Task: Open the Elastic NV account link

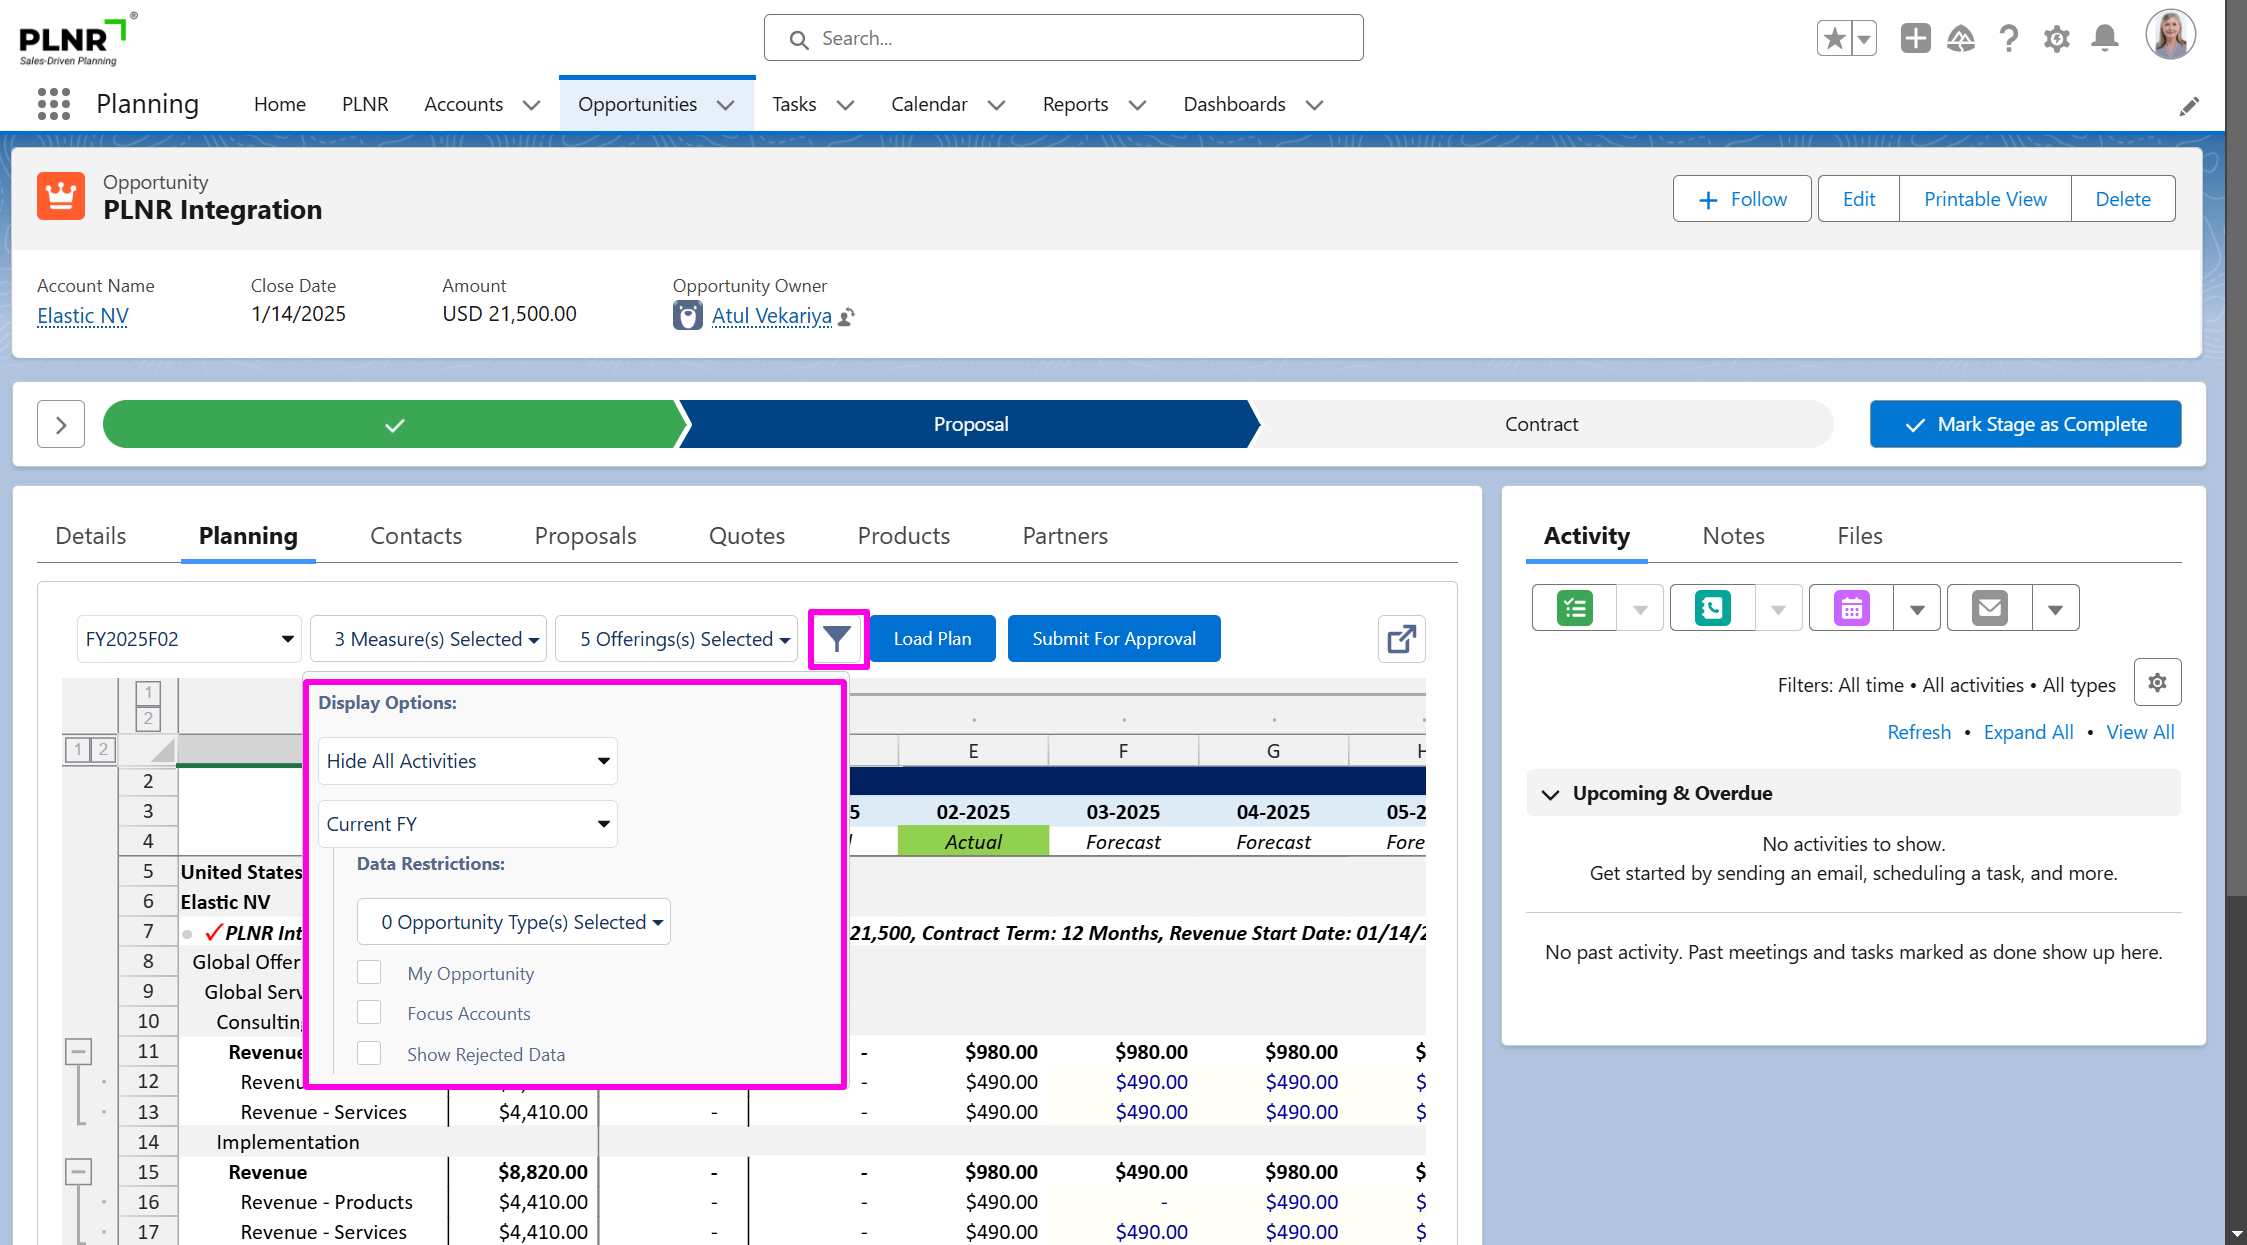Action: (83, 316)
